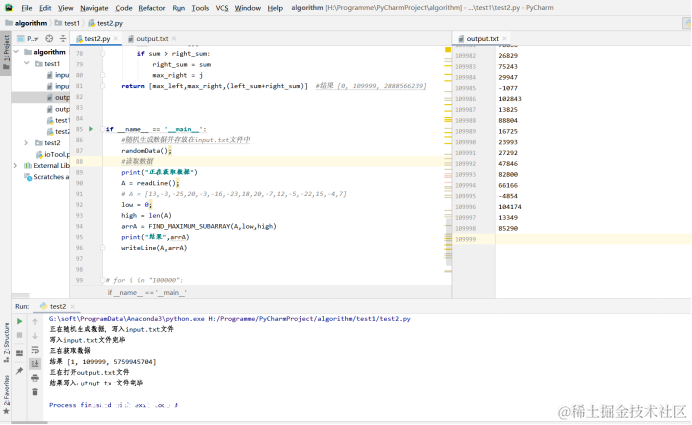The width and height of the screenshot is (692, 425).
Task: Click the randomData() call on line 87
Action: click(x=145, y=150)
